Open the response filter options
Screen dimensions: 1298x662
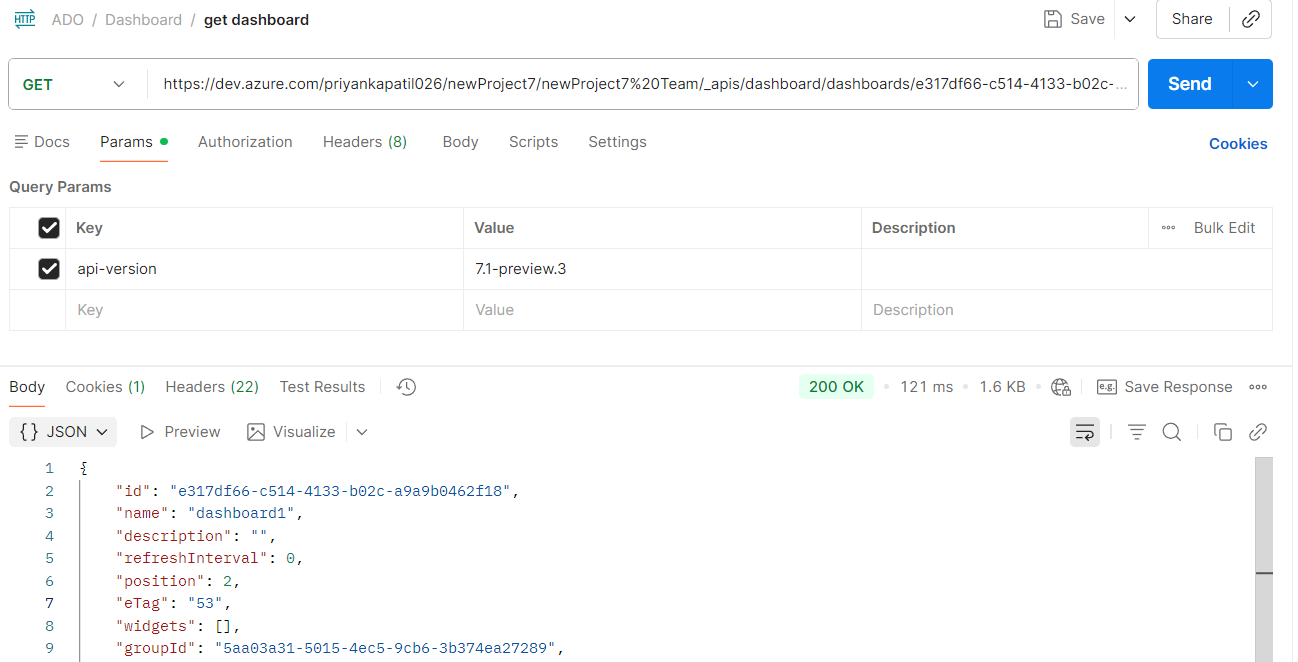(x=1136, y=431)
